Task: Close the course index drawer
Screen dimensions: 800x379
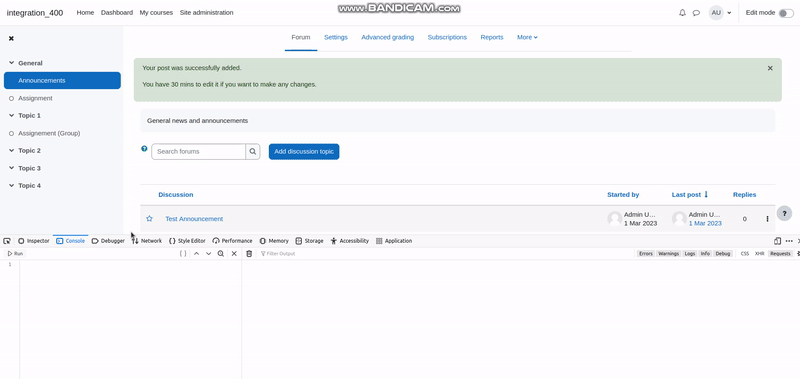Action: click(11, 38)
